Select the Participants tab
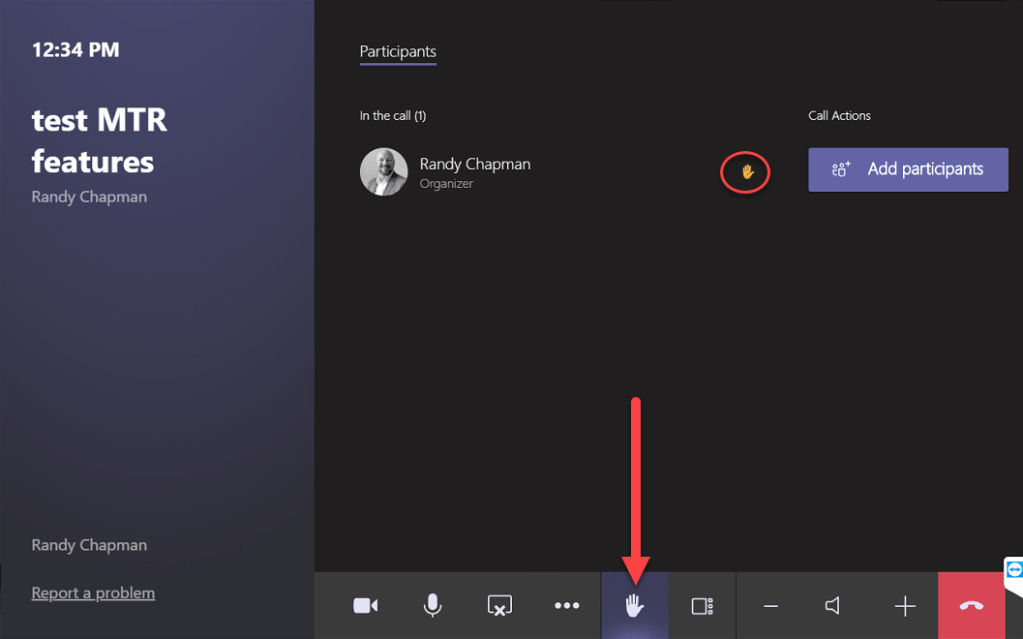The height and width of the screenshot is (639, 1023). click(398, 52)
